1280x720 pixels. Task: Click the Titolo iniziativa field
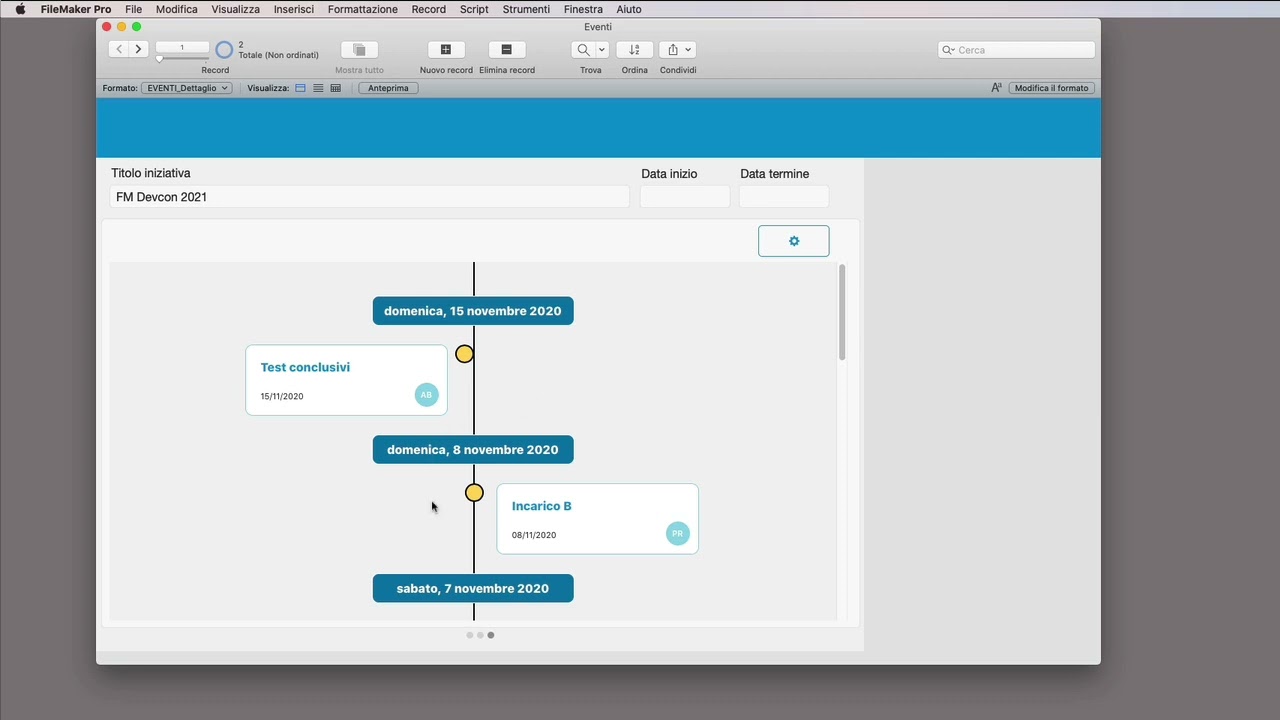click(369, 197)
